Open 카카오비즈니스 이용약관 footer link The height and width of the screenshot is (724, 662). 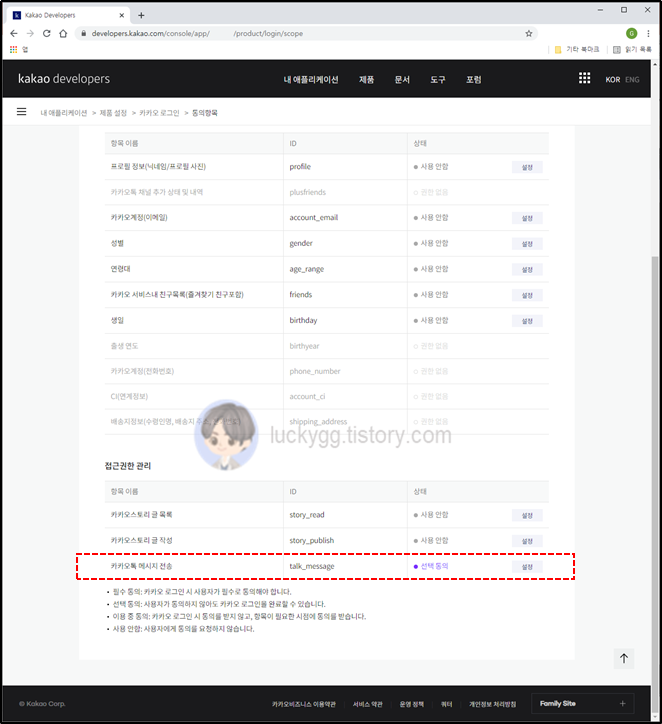pos(304,704)
